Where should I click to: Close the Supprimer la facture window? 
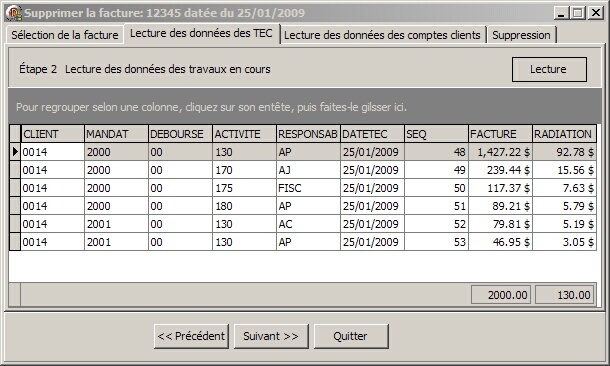[596, 13]
